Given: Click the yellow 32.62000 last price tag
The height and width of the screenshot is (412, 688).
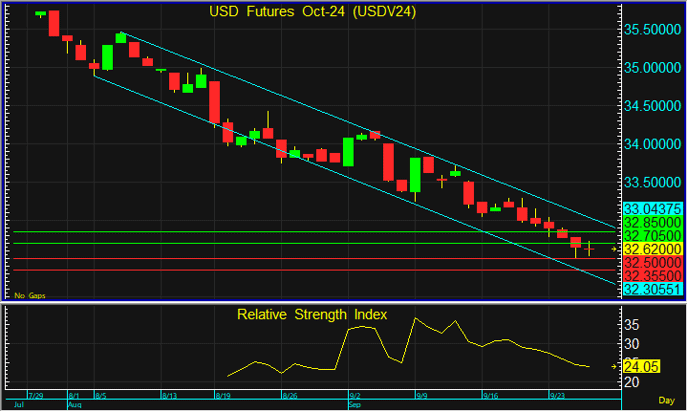Looking at the screenshot, I should pyautogui.click(x=652, y=248).
